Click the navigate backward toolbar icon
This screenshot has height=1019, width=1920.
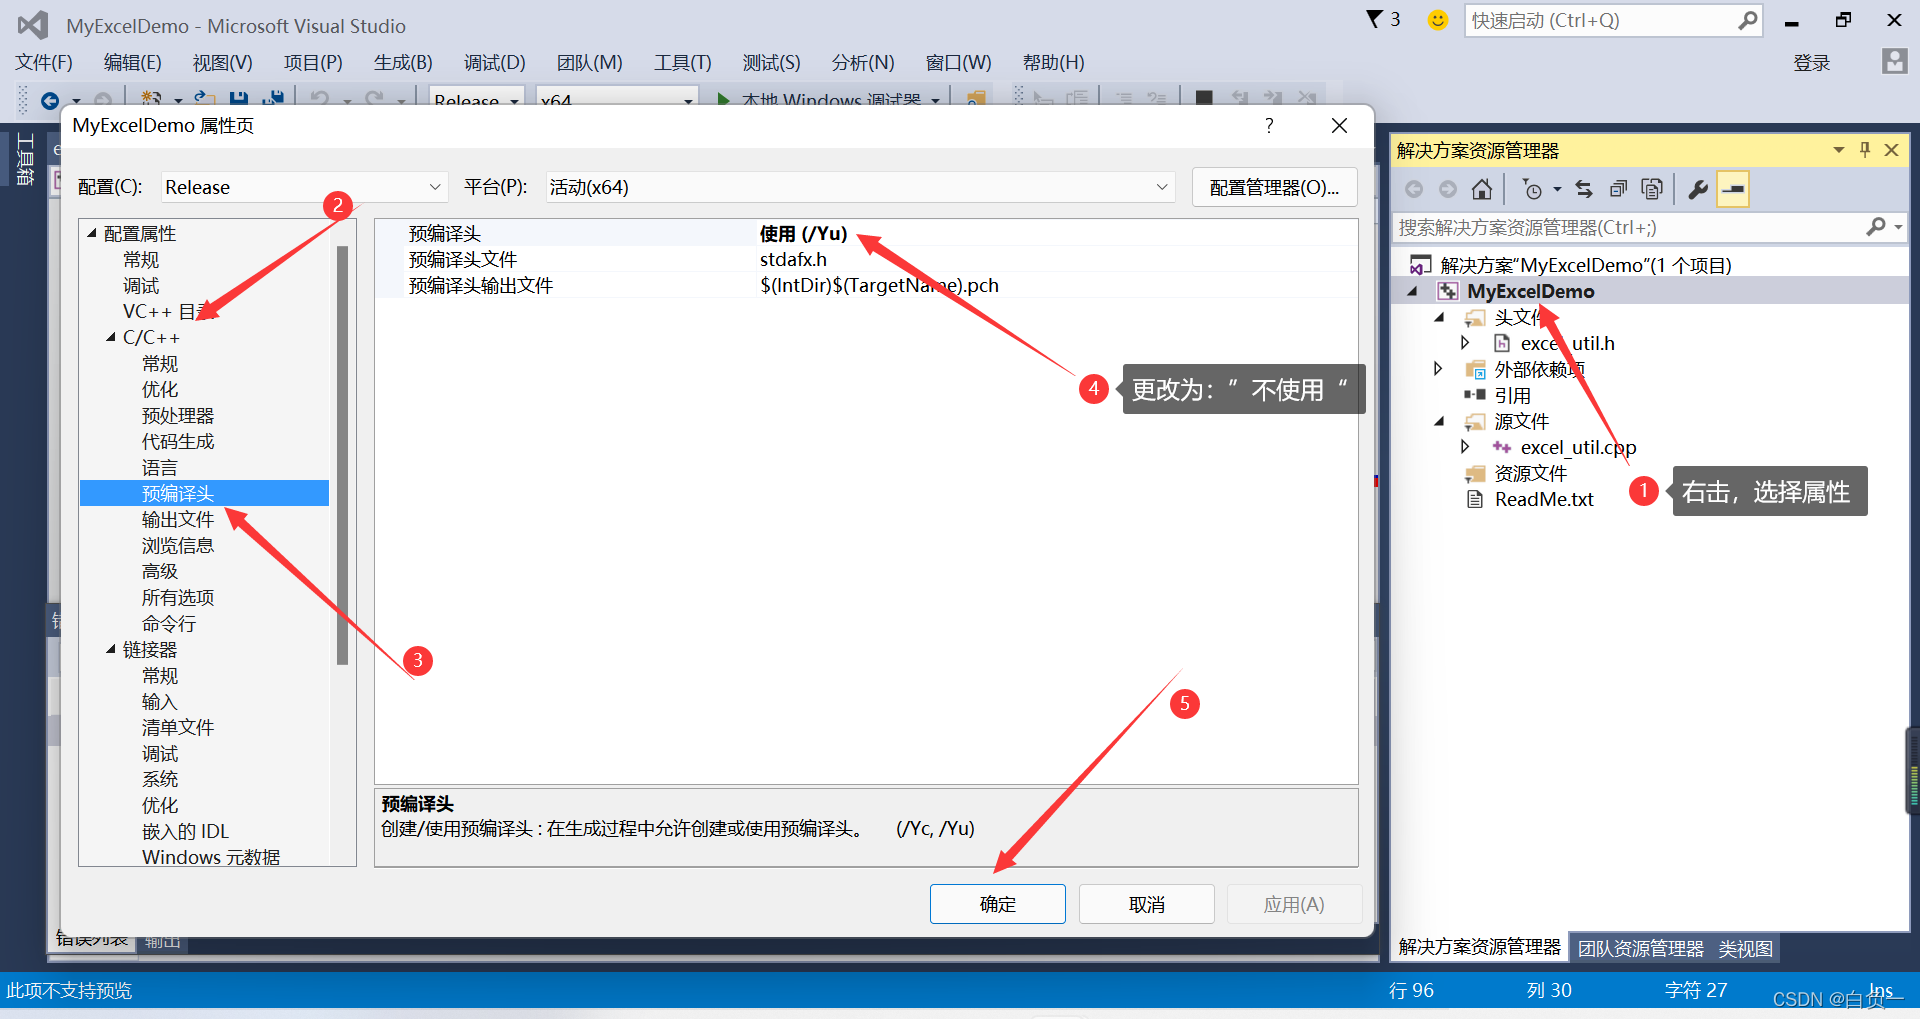point(50,100)
